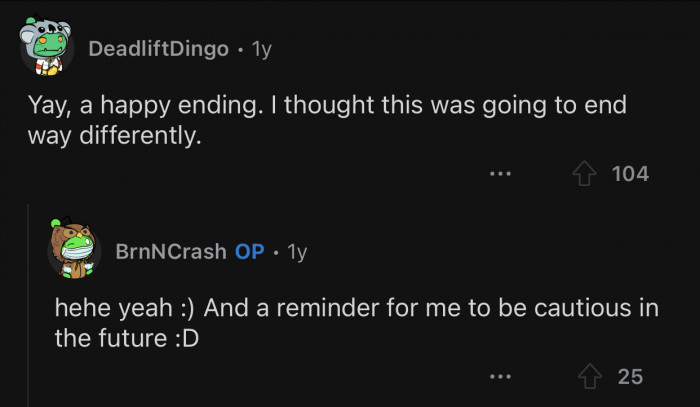700x407 pixels.
Task: Upvote DeadliftDingo's comment with the arrow
Action: click(584, 173)
